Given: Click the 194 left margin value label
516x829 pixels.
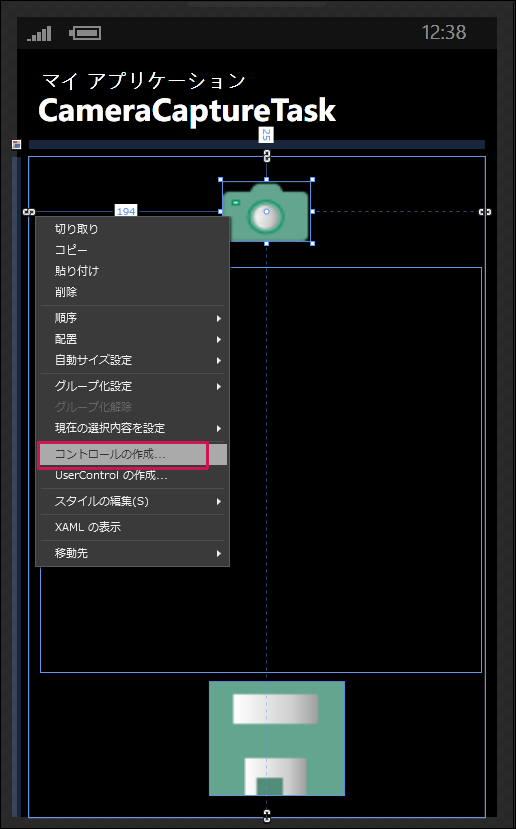Looking at the screenshot, I should [126, 211].
